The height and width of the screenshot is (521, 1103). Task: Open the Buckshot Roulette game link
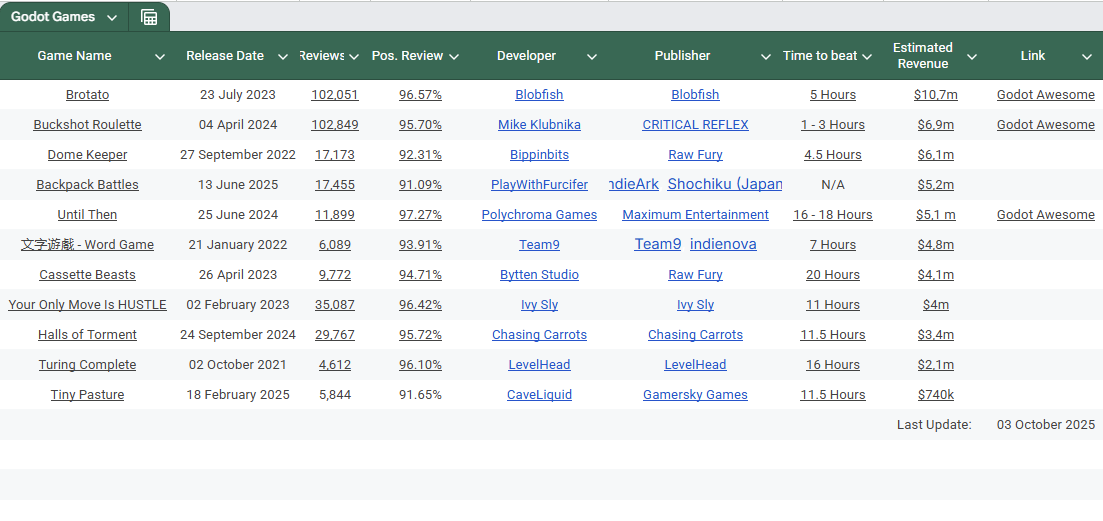pyautogui.click(x=87, y=125)
